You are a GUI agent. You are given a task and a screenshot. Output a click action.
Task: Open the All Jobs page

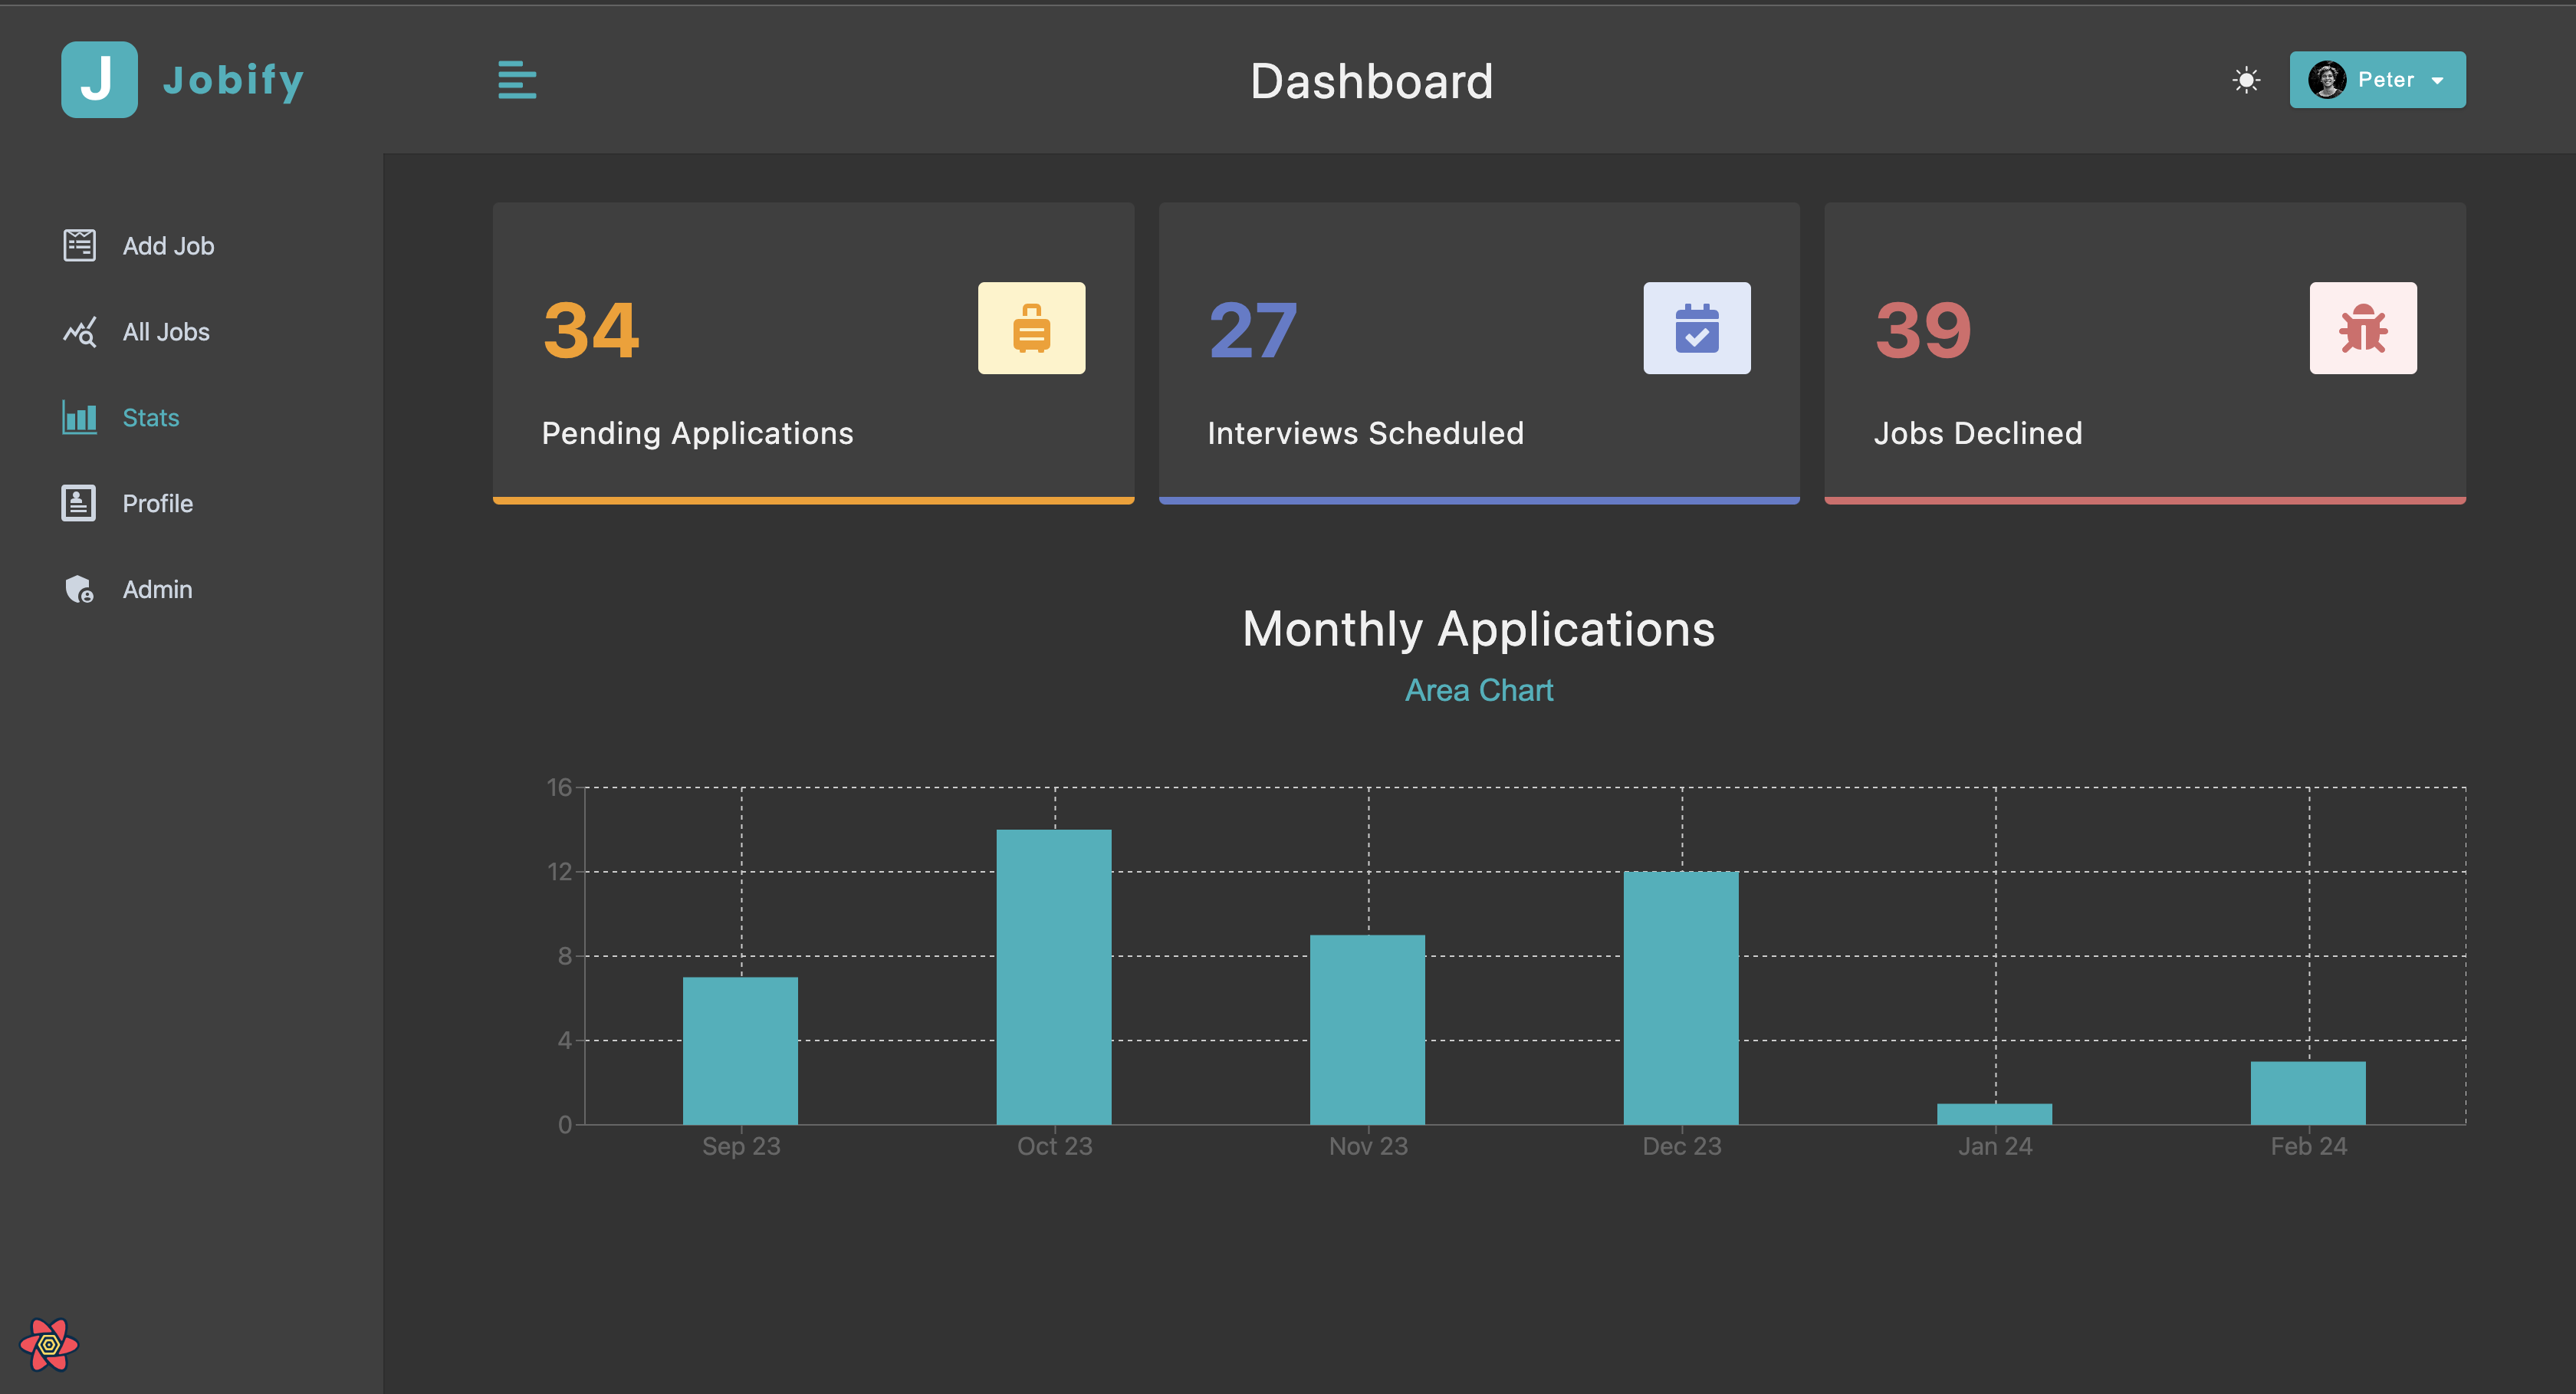(166, 332)
